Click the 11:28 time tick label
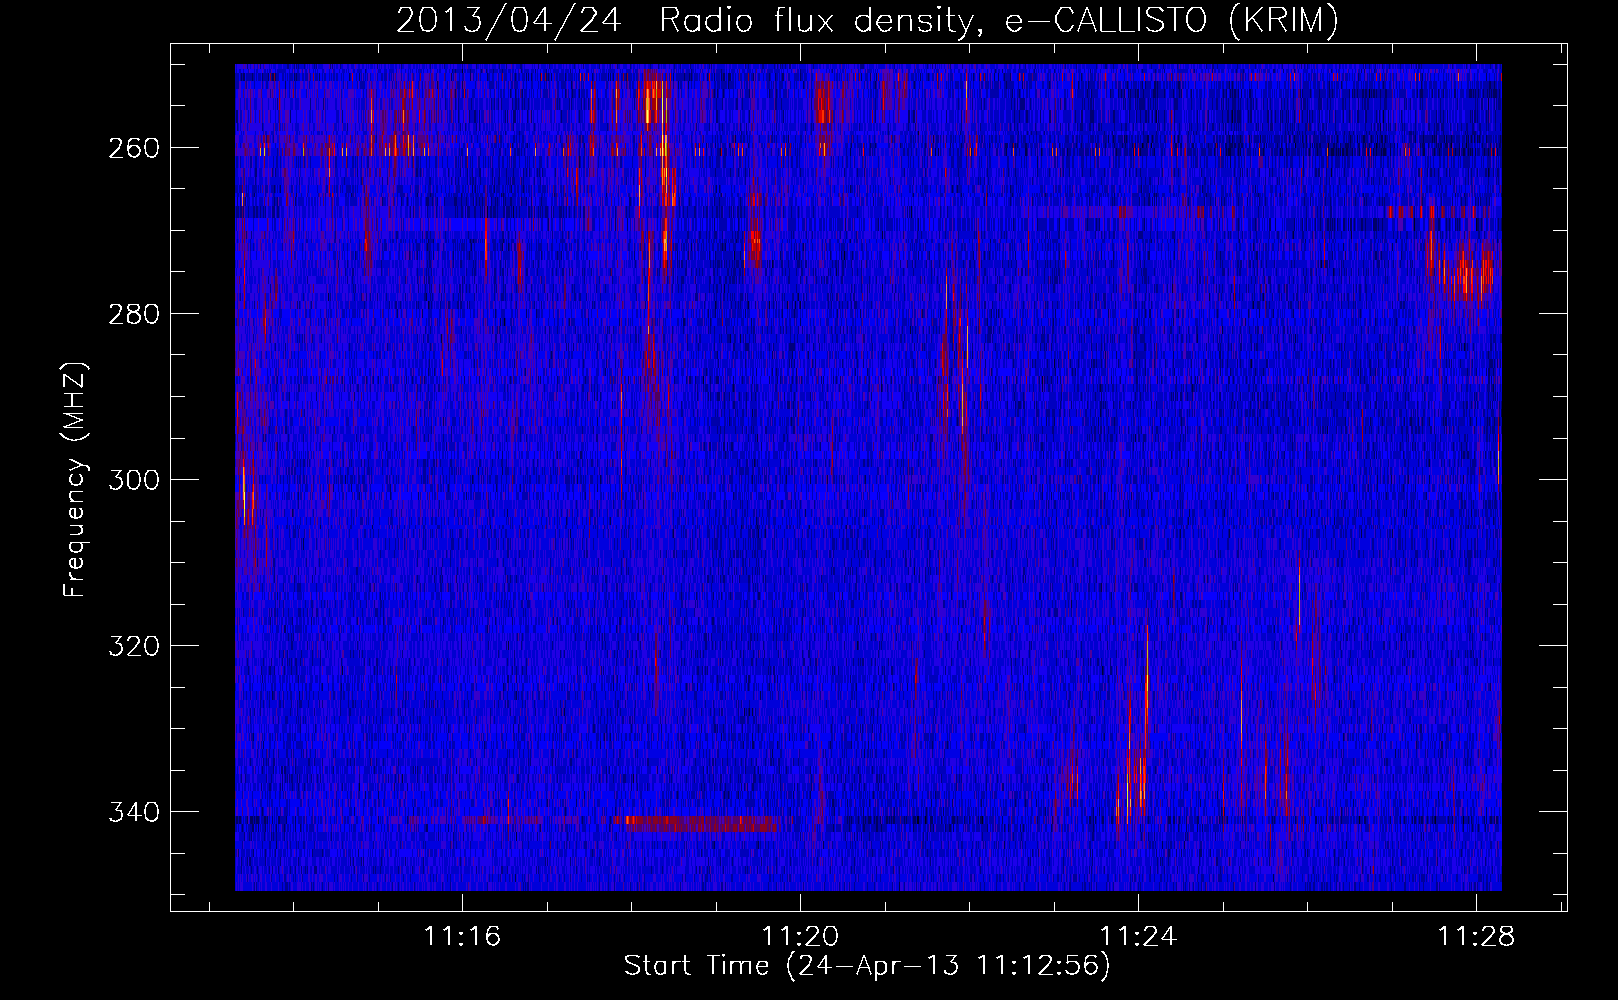This screenshot has width=1618, height=1000. [1476, 937]
